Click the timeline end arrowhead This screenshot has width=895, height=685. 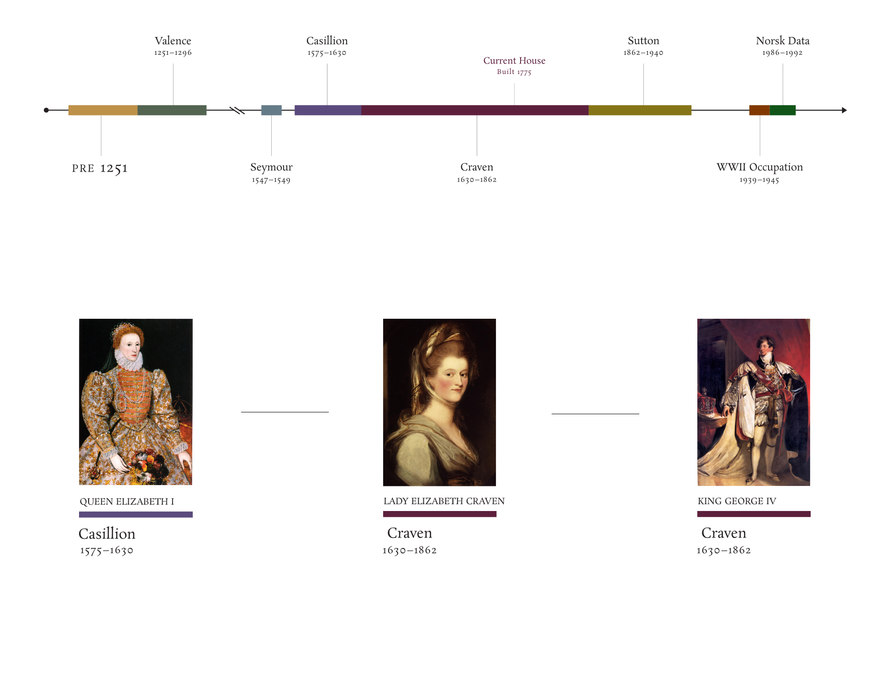844,110
